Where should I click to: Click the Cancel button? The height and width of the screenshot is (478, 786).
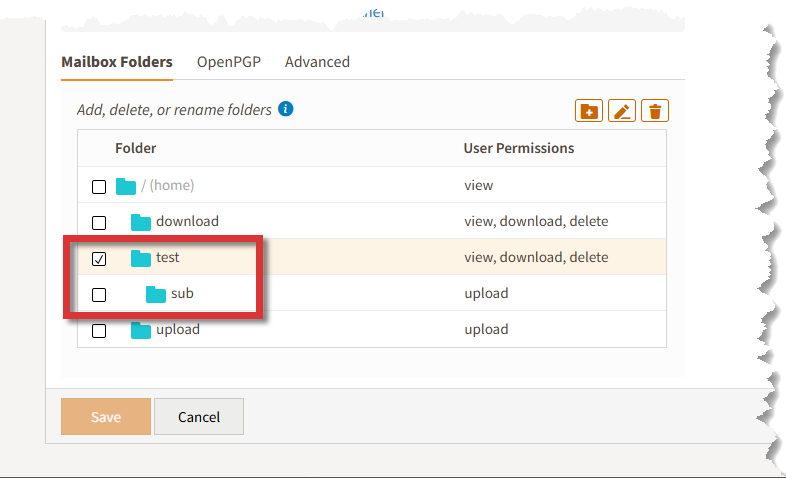tap(199, 416)
